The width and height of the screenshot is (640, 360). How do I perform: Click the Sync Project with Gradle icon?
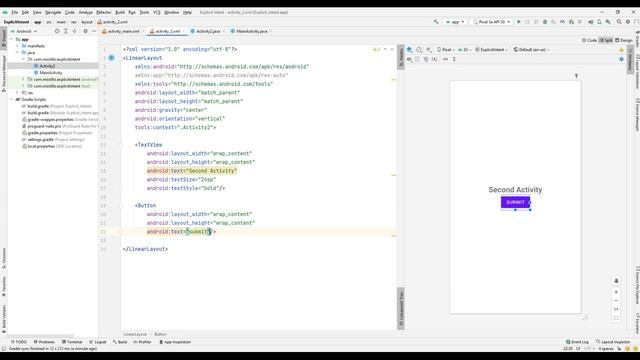pyautogui.click(x=591, y=22)
